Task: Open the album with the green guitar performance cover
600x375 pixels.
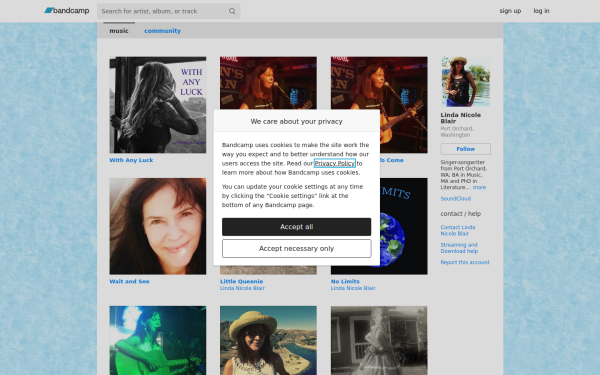Action: [x=158, y=340]
